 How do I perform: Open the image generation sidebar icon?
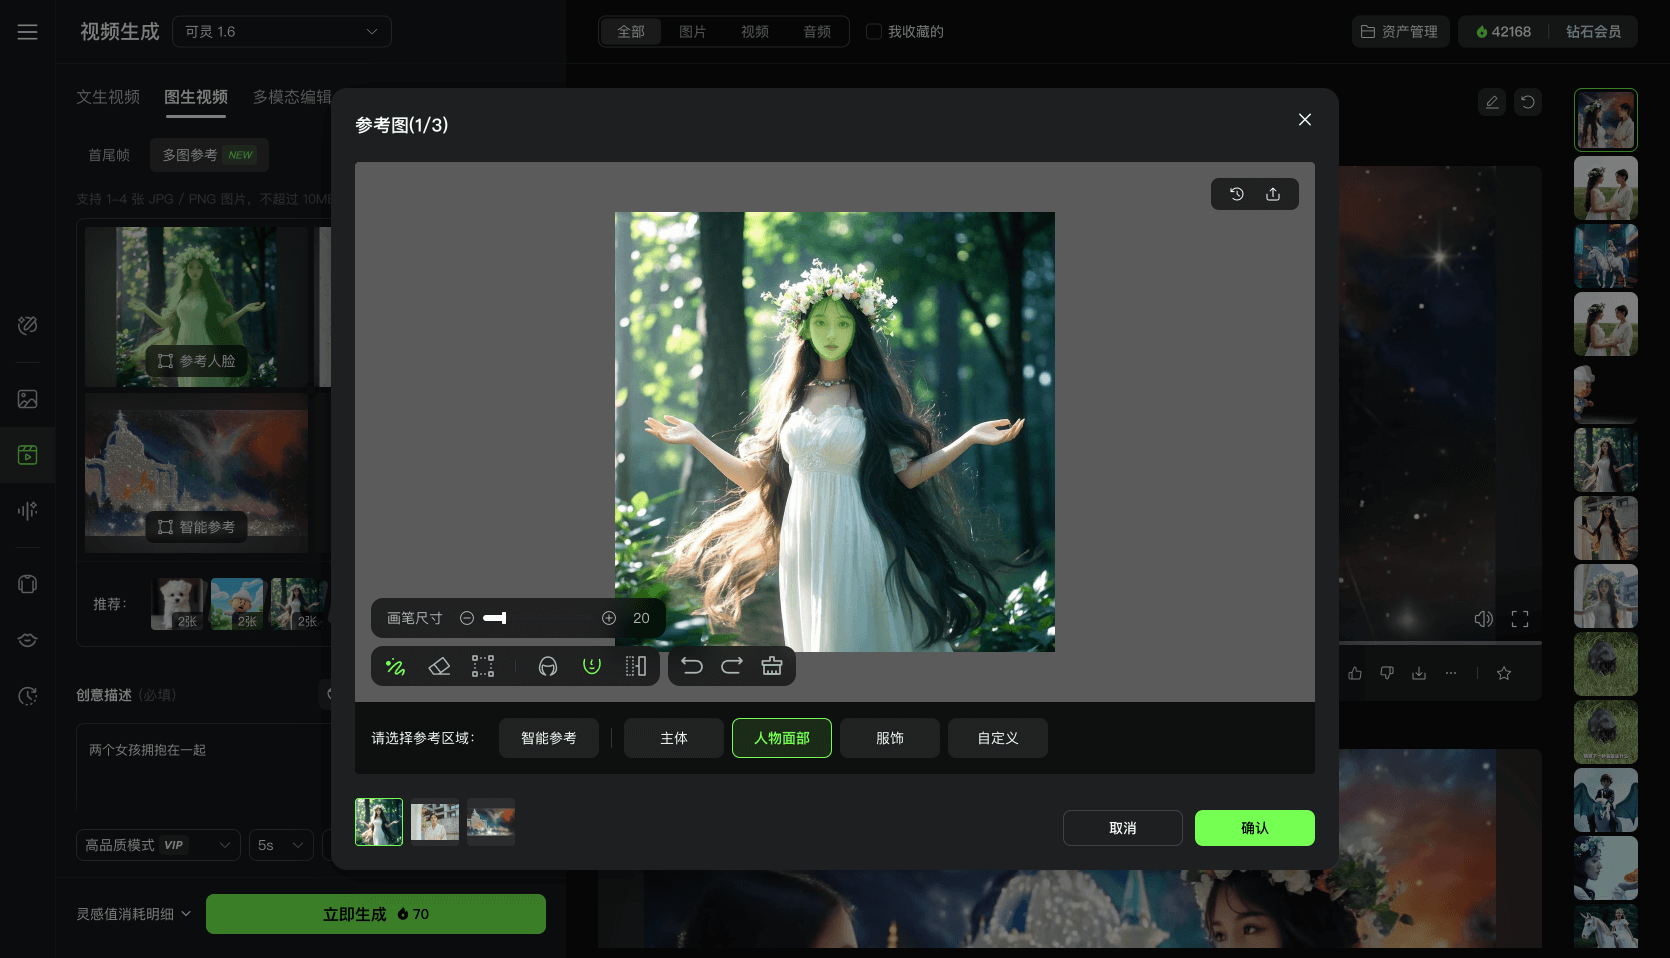(x=28, y=399)
